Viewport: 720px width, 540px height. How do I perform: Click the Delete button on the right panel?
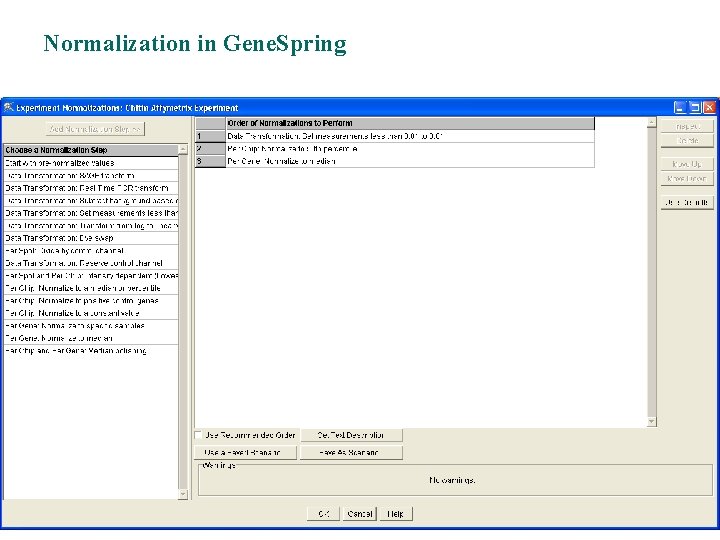tap(687, 141)
